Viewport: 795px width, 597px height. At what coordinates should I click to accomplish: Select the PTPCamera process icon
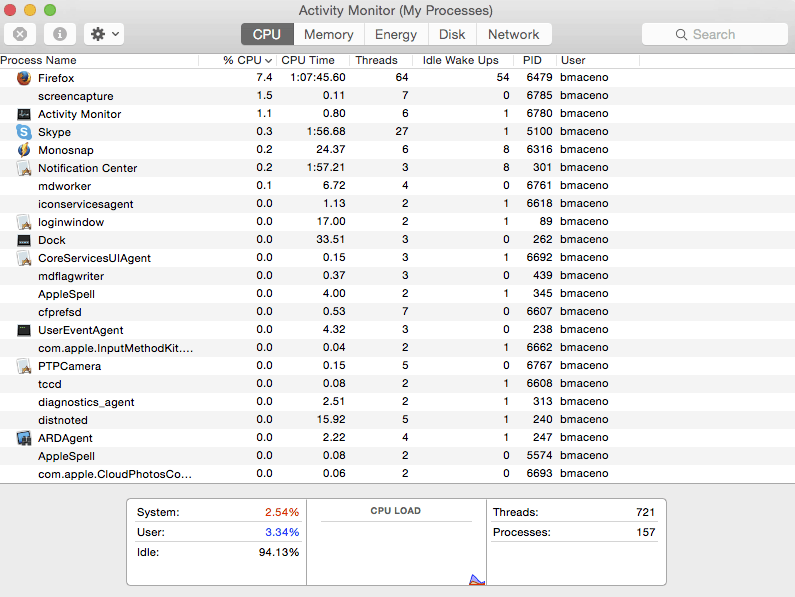pos(24,366)
